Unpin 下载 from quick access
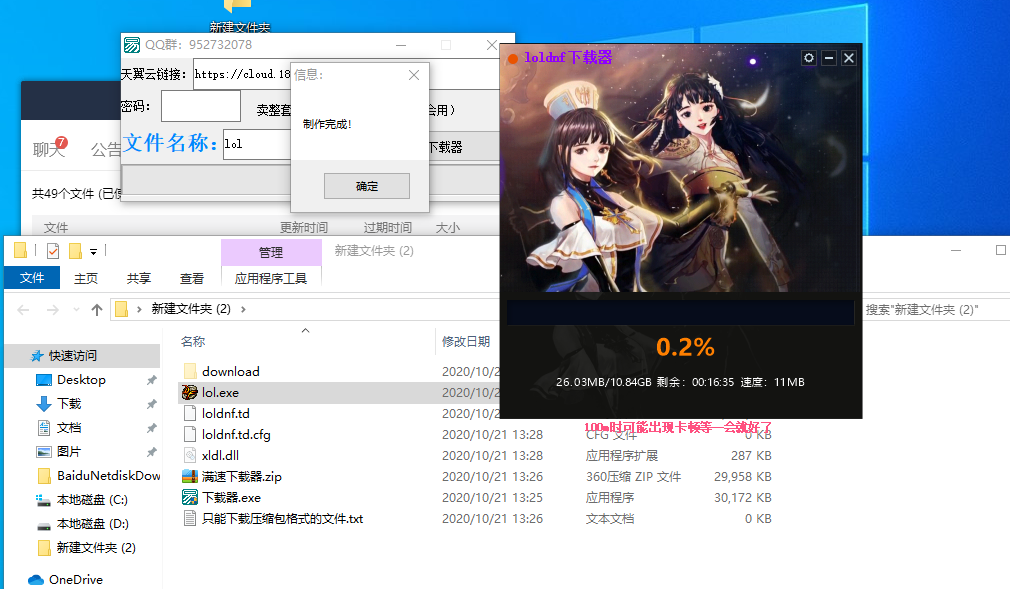This screenshot has width=1010, height=589. click(x=151, y=404)
